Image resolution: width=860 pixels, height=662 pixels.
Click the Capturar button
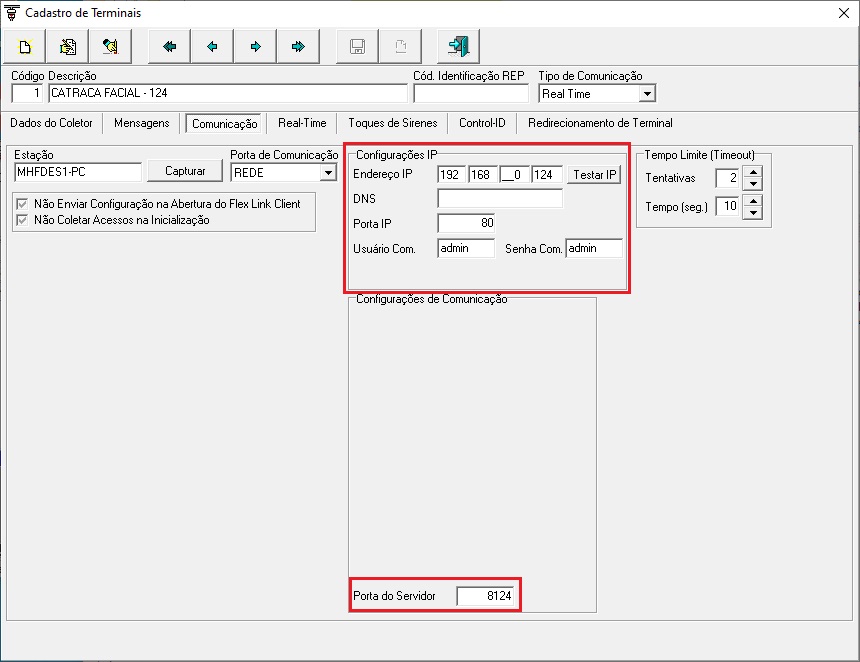pyautogui.click(x=185, y=171)
